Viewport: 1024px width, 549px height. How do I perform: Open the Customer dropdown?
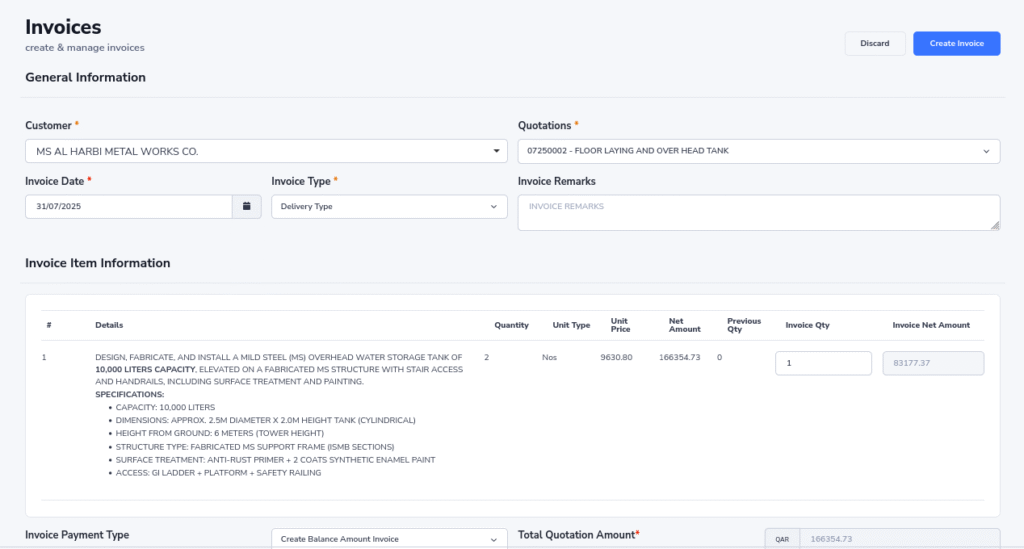coord(266,151)
